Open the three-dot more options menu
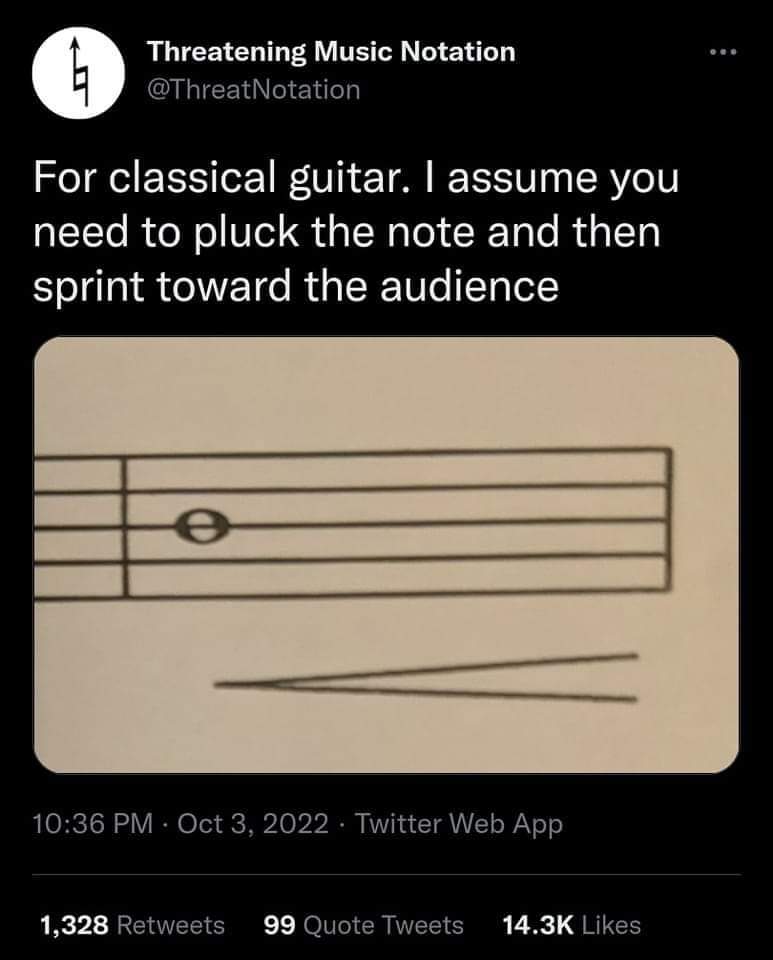This screenshot has width=773, height=960. pos(723,53)
